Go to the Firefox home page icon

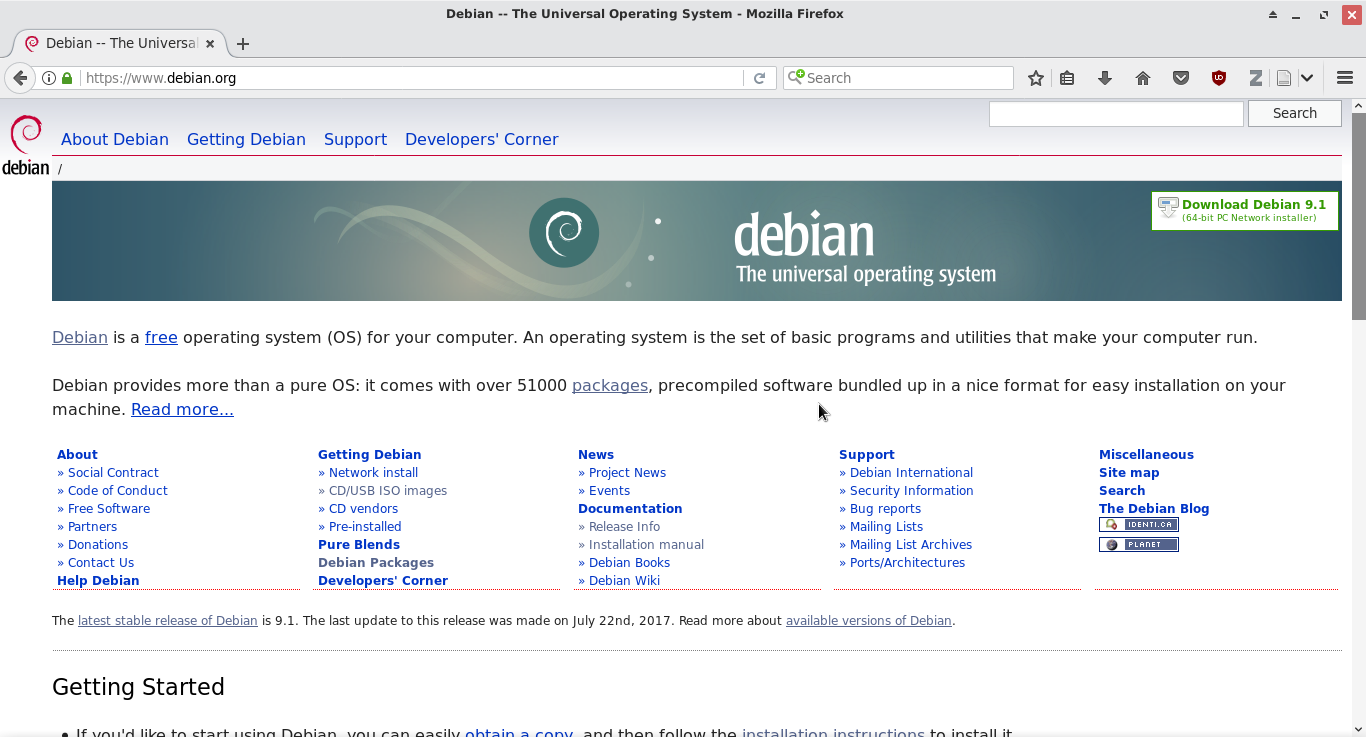pyautogui.click(x=1143, y=78)
